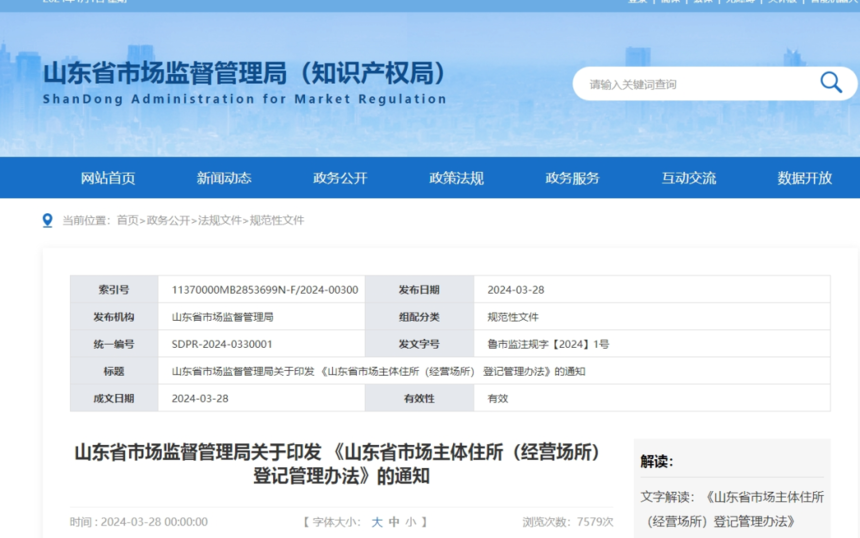Click the location pin icon beside 当前位置
Viewport: 860px width, 538px height.
point(47,220)
